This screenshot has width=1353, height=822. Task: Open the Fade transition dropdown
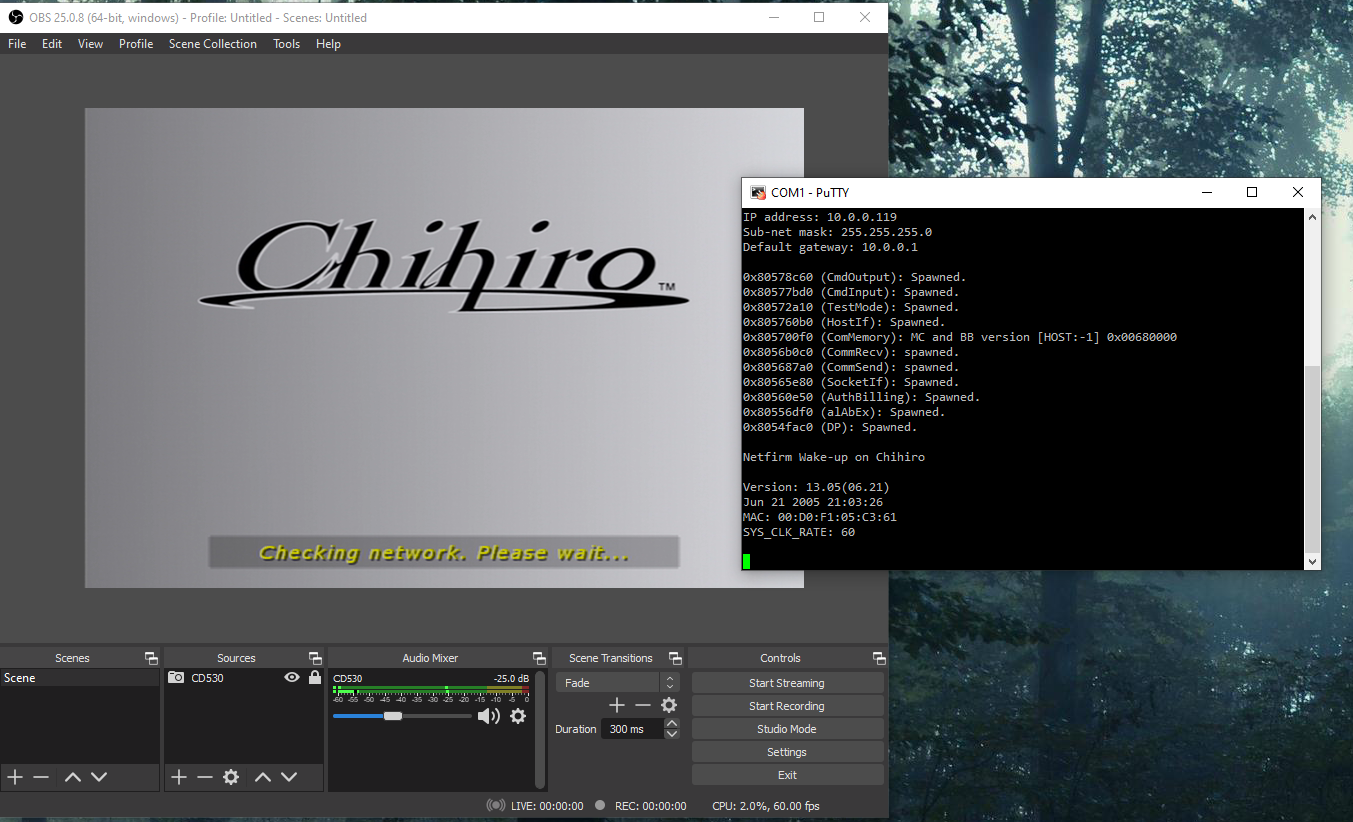[617, 682]
